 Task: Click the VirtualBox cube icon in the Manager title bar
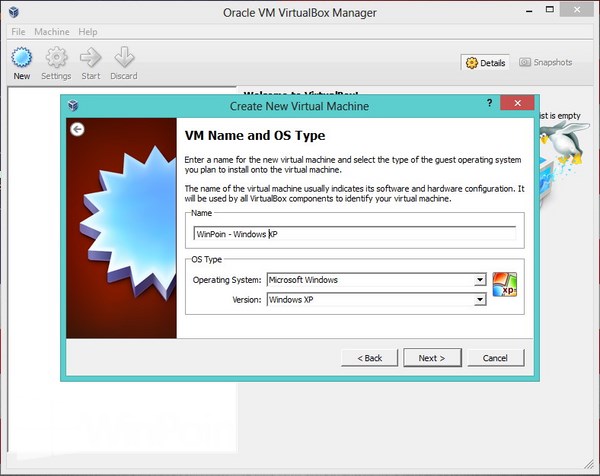(14, 12)
